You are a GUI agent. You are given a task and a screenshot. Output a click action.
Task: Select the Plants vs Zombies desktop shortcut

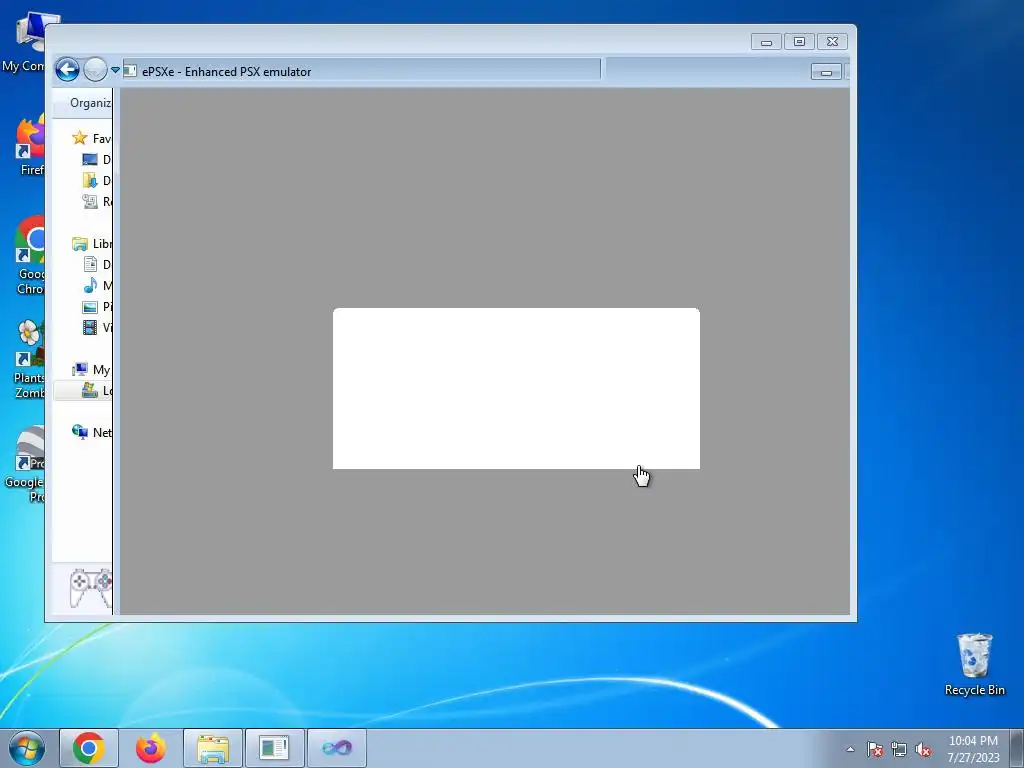click(29, 359)
